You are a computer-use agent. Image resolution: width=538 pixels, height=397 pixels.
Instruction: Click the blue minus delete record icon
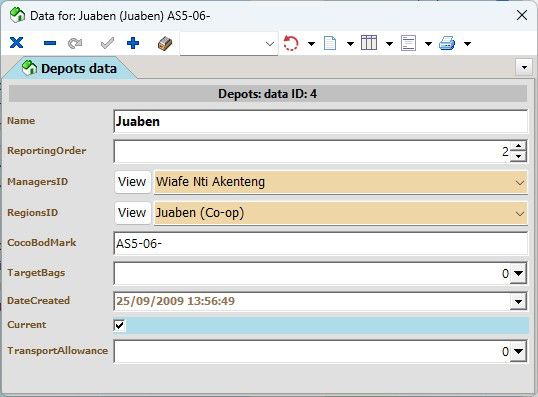(x=50, y=43)
